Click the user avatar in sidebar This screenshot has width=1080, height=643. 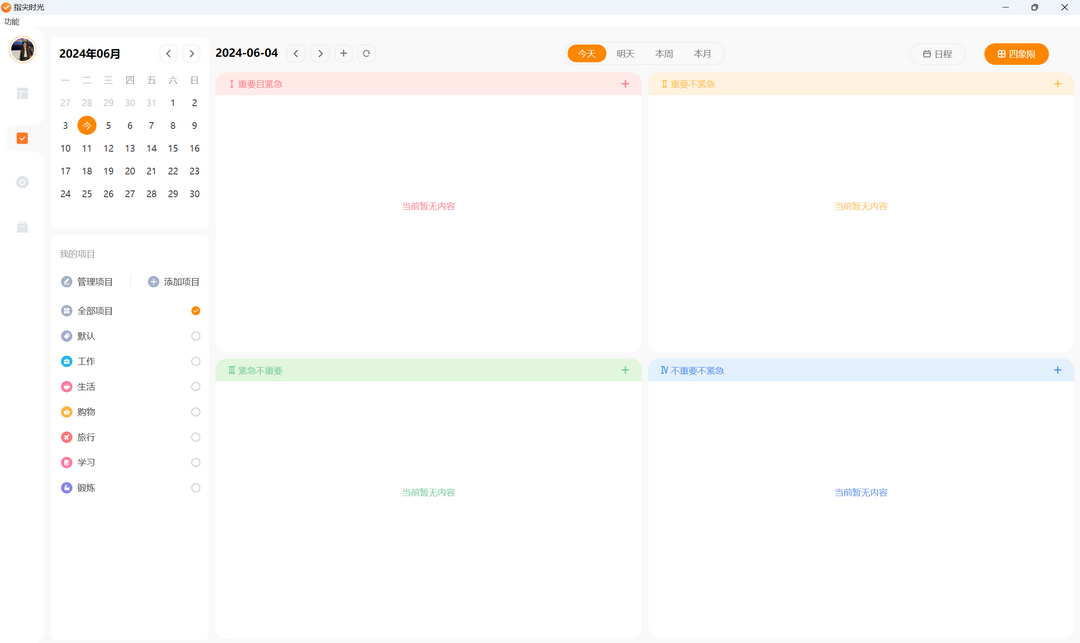(x=22, y=49)
